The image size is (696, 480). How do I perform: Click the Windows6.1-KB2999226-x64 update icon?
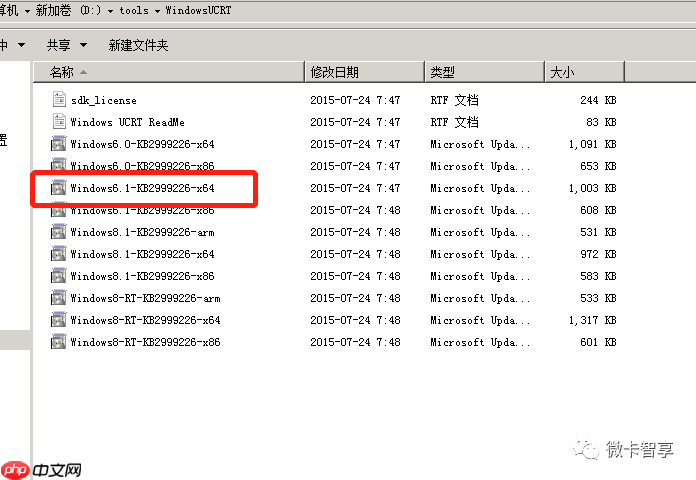58,188
